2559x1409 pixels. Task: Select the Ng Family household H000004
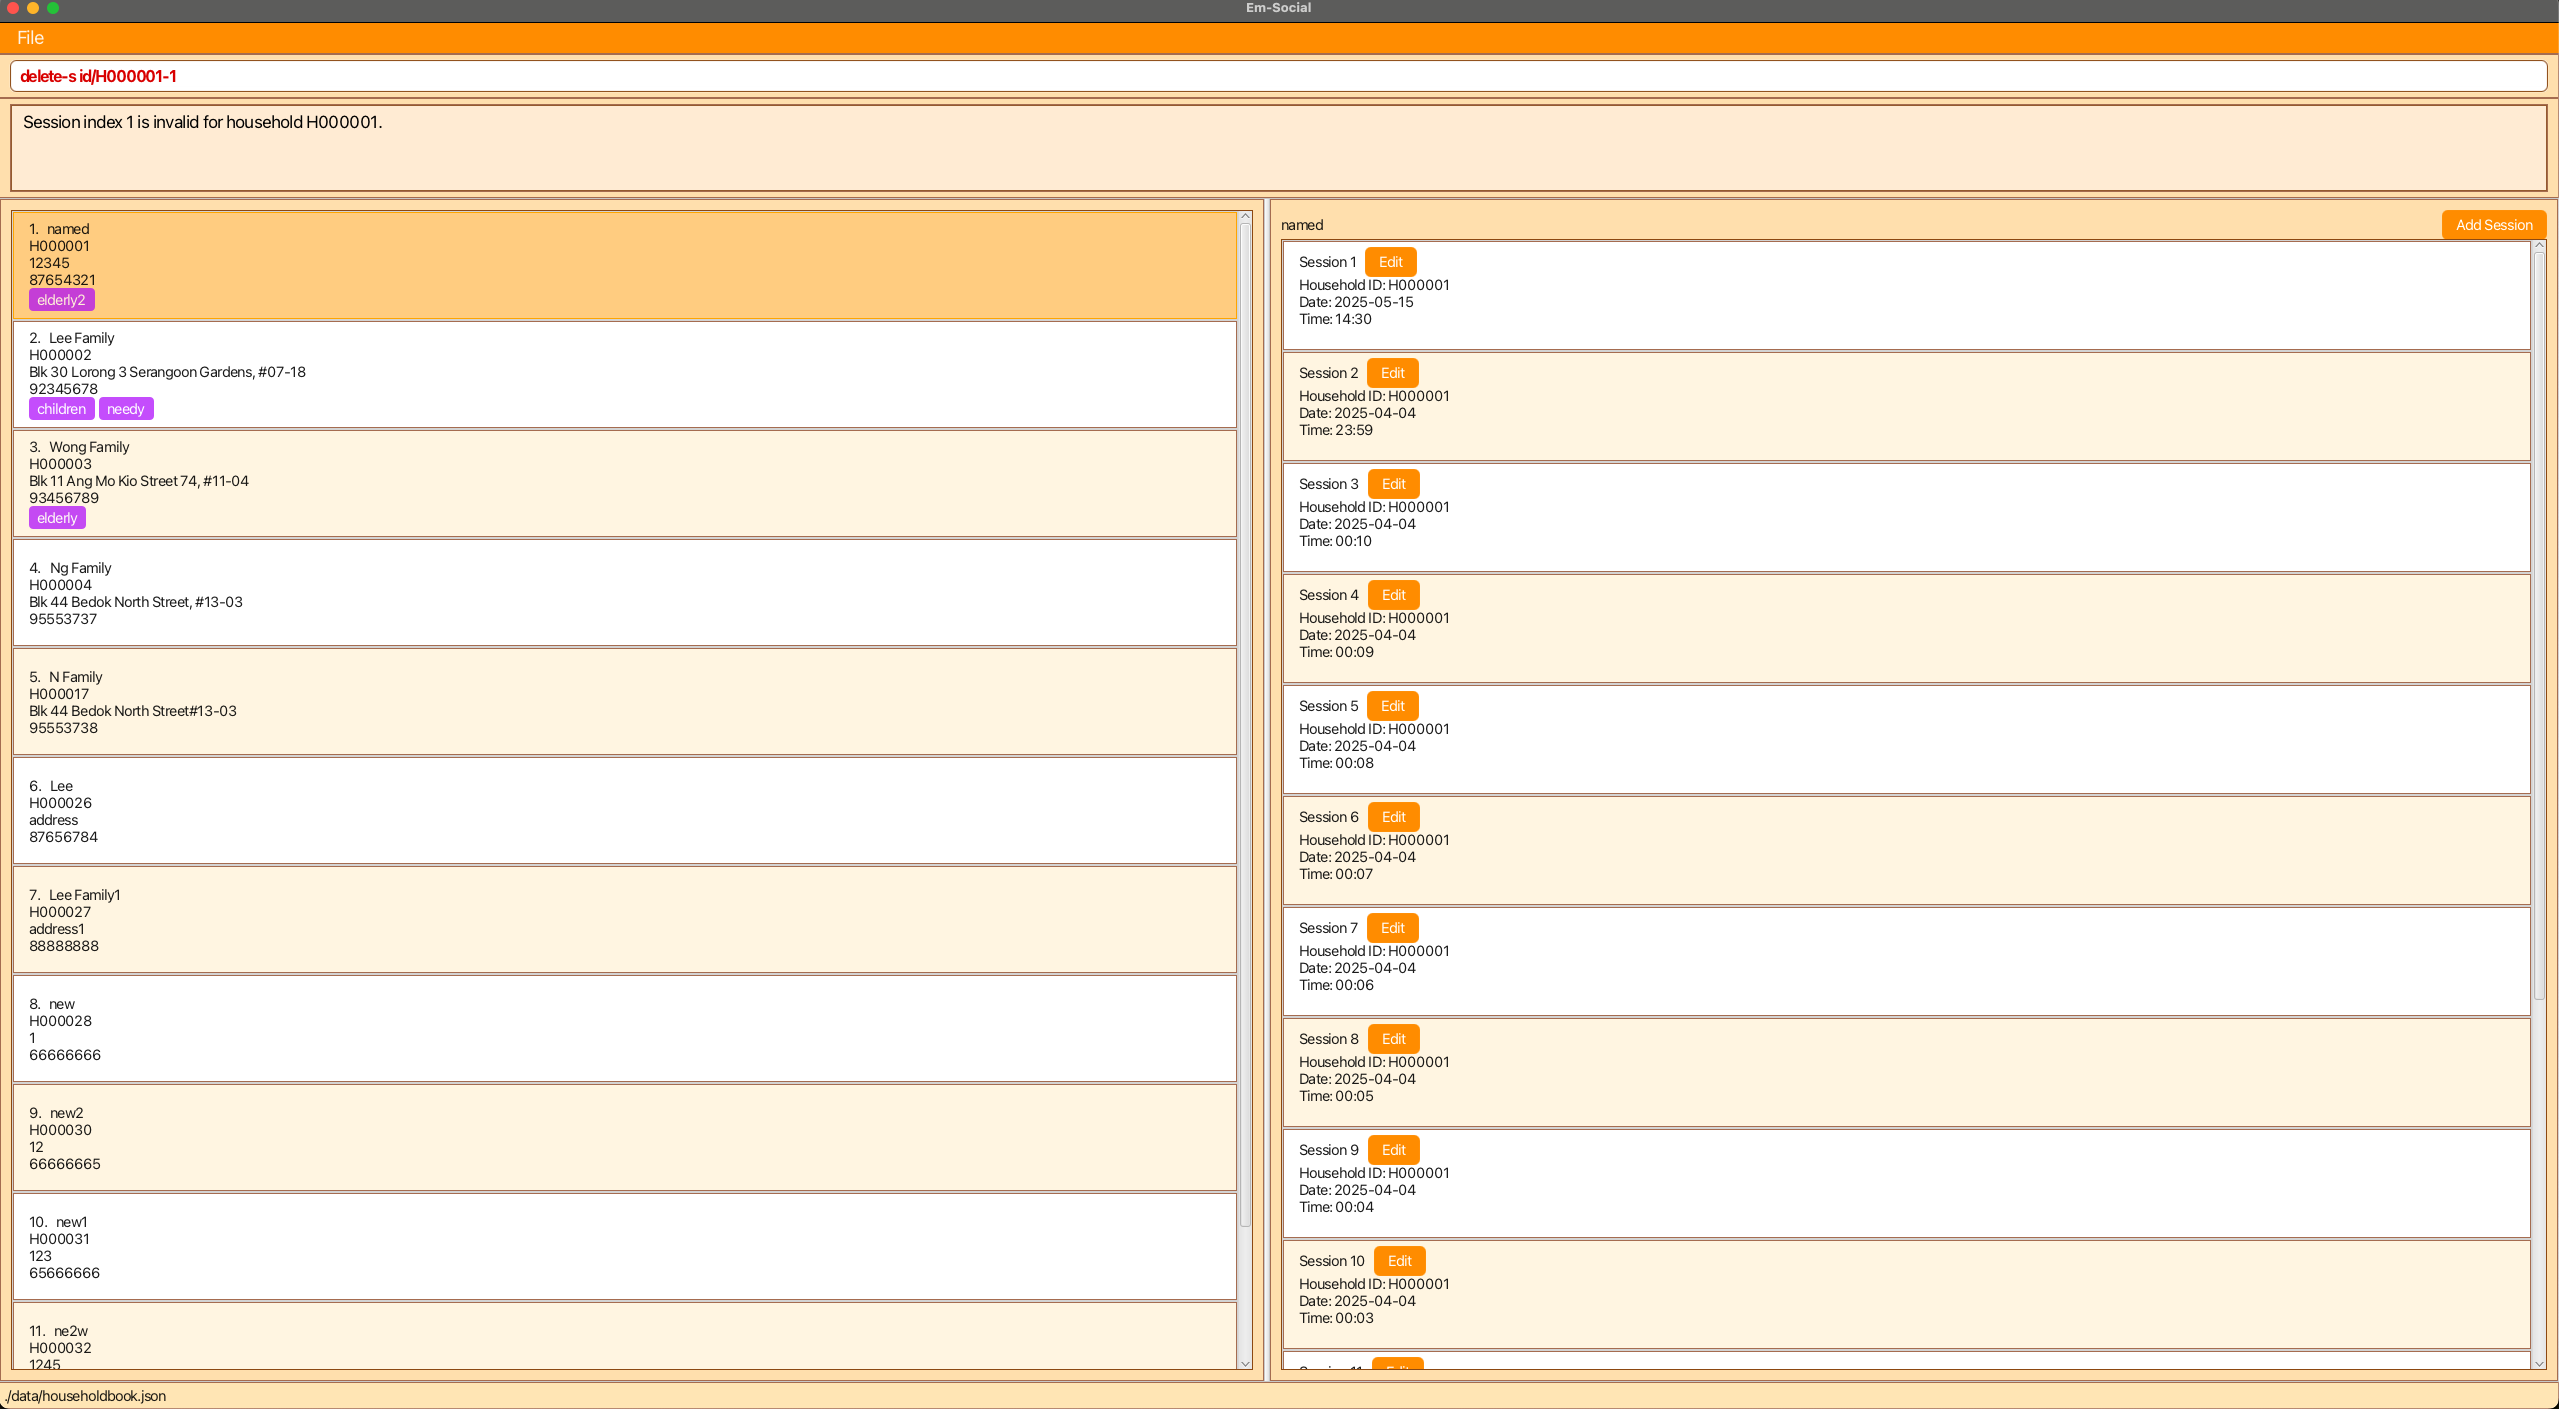(624, 593)
